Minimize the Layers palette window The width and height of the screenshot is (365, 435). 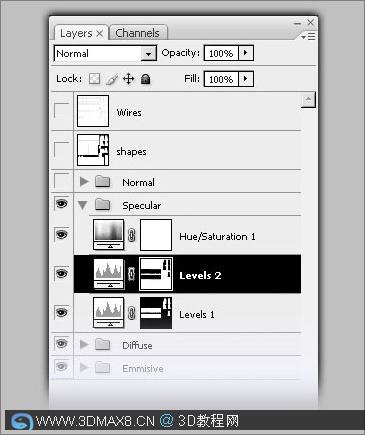pos(297,23)
